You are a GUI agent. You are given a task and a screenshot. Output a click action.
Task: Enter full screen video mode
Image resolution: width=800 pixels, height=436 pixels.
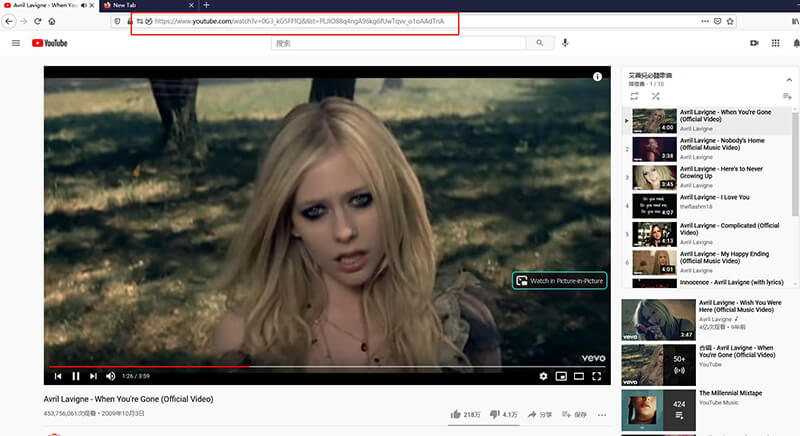(x=596, y=376)
